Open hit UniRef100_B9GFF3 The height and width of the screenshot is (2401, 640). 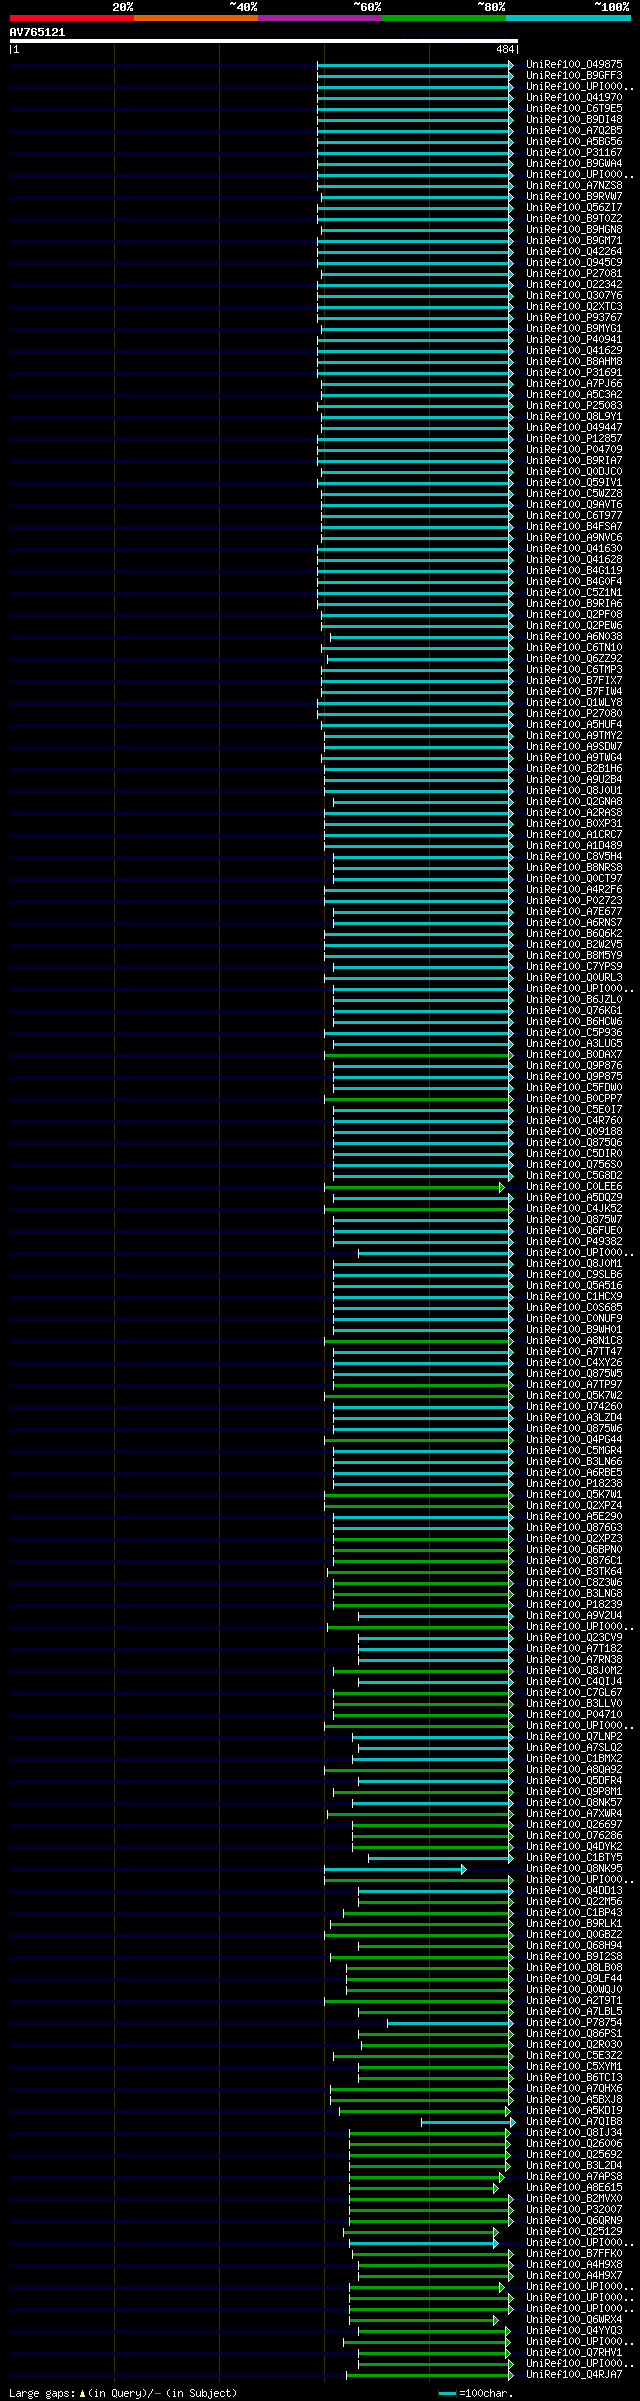[574, 75]
